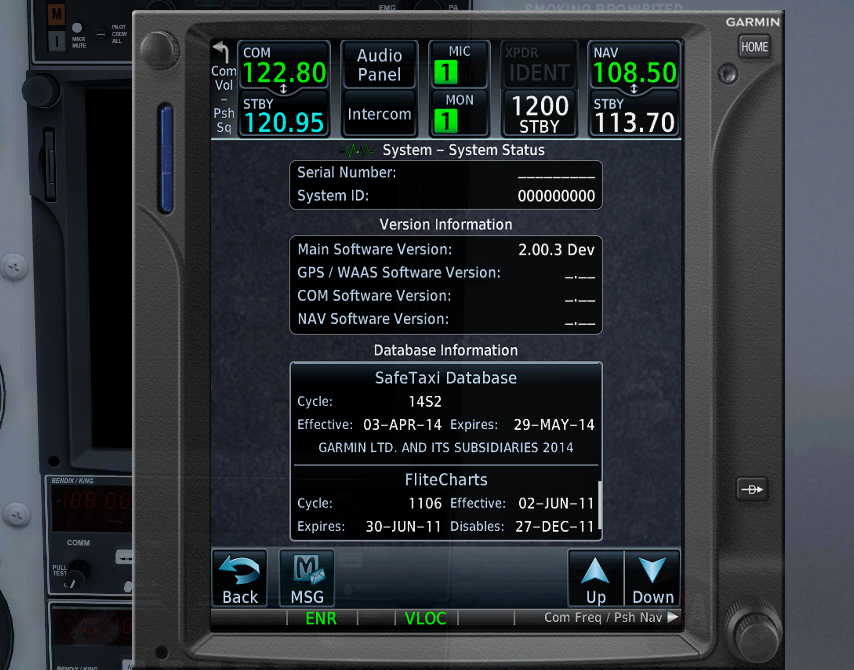This screenshot has height=670, width=854.
Task: Tap the Up arrow button
Action: [595, 578]
